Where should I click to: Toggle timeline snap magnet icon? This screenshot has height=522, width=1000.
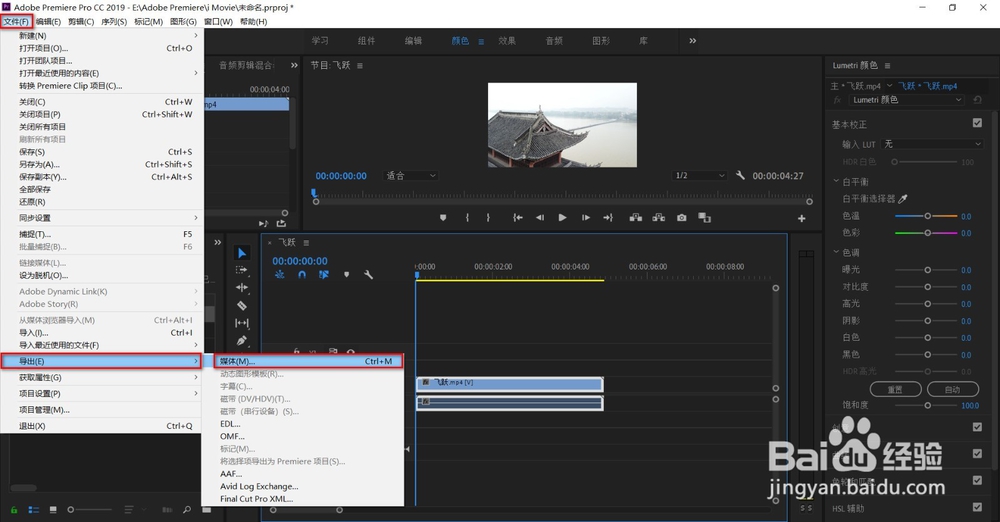(302, 274)
